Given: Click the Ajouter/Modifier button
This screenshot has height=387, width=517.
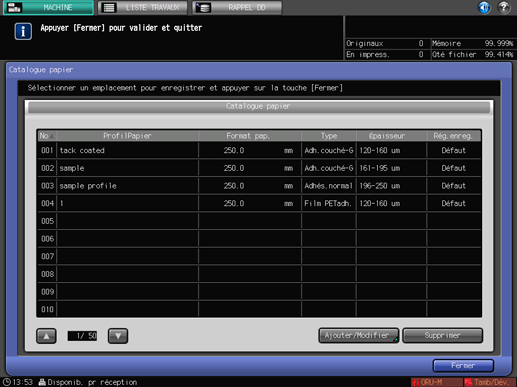Looking at the screenshot, I should pyautogui.click(x=359, y=335).
